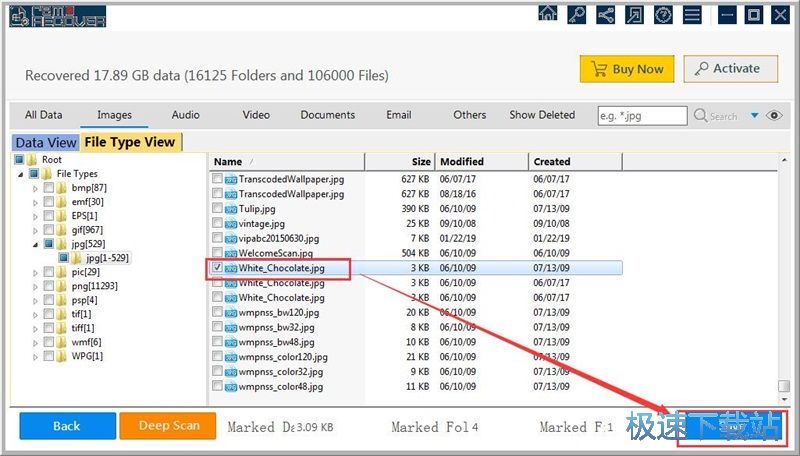Click the export arrow icon in title bar
Screen dimensions: 800x456
pos(633,14)
